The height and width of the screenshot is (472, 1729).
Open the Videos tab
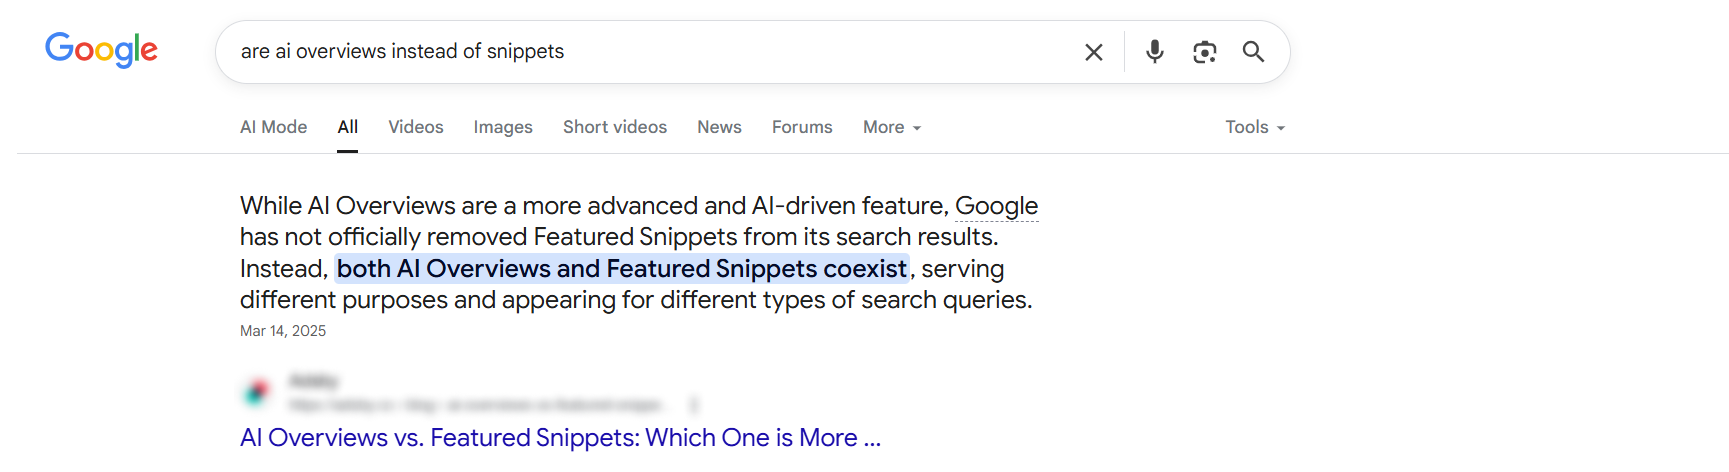[x=415, y=127]
